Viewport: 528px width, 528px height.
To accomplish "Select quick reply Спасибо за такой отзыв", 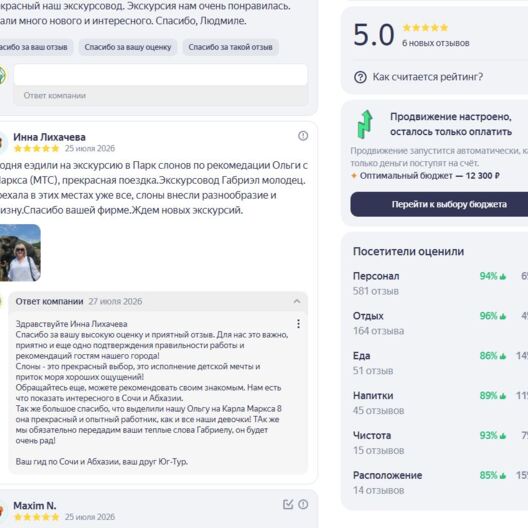I will click(230, 47).
